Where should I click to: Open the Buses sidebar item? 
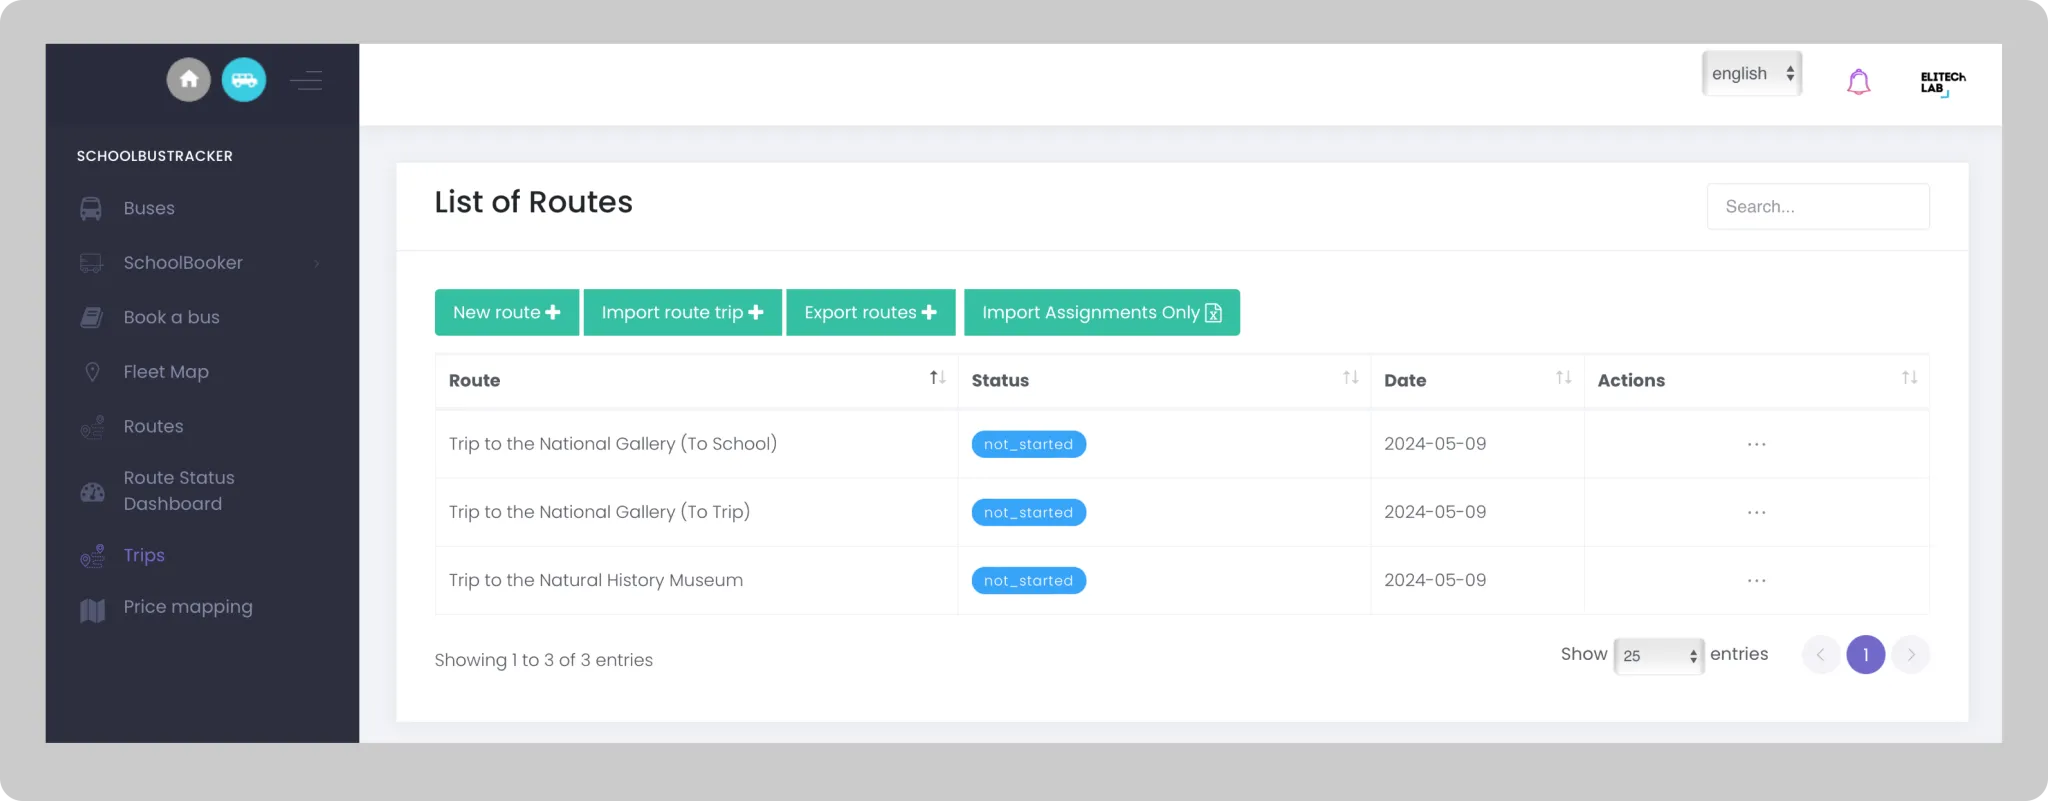[149, 208]
